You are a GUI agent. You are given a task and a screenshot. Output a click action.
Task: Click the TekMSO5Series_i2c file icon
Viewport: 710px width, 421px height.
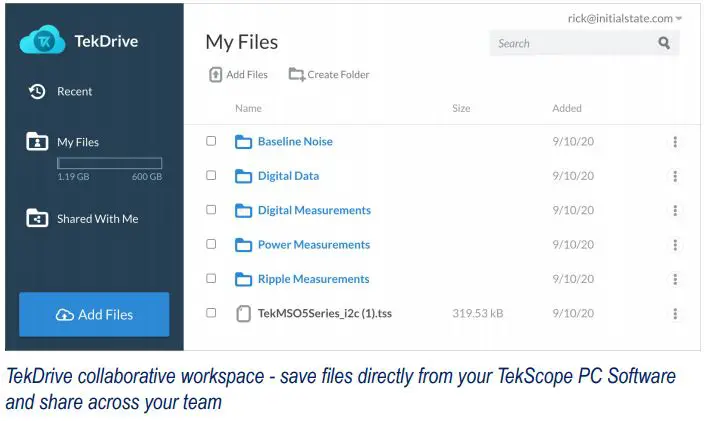click(244, 314)
